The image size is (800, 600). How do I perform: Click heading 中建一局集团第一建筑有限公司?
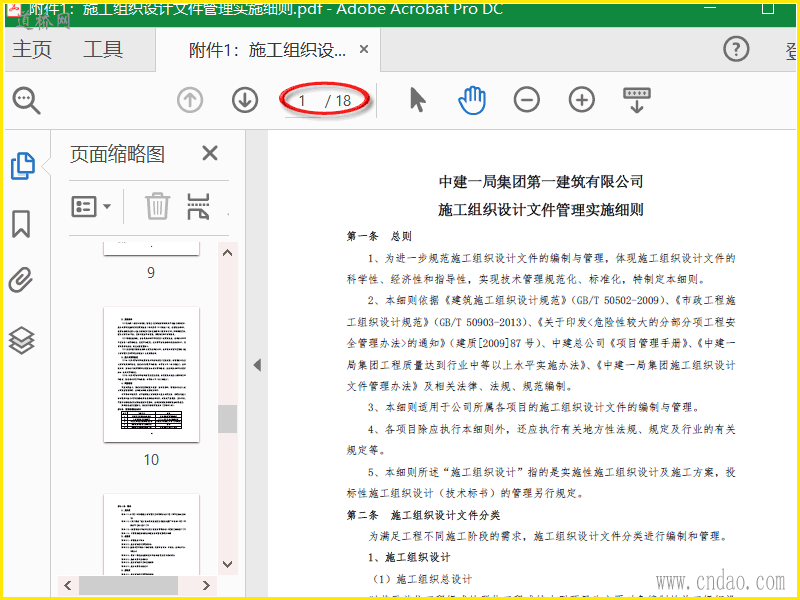point(541,182)
